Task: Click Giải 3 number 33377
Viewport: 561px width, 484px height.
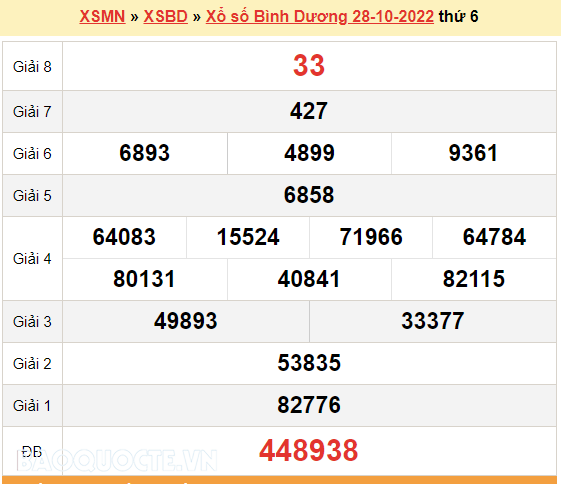Action: tap(433, 321)
